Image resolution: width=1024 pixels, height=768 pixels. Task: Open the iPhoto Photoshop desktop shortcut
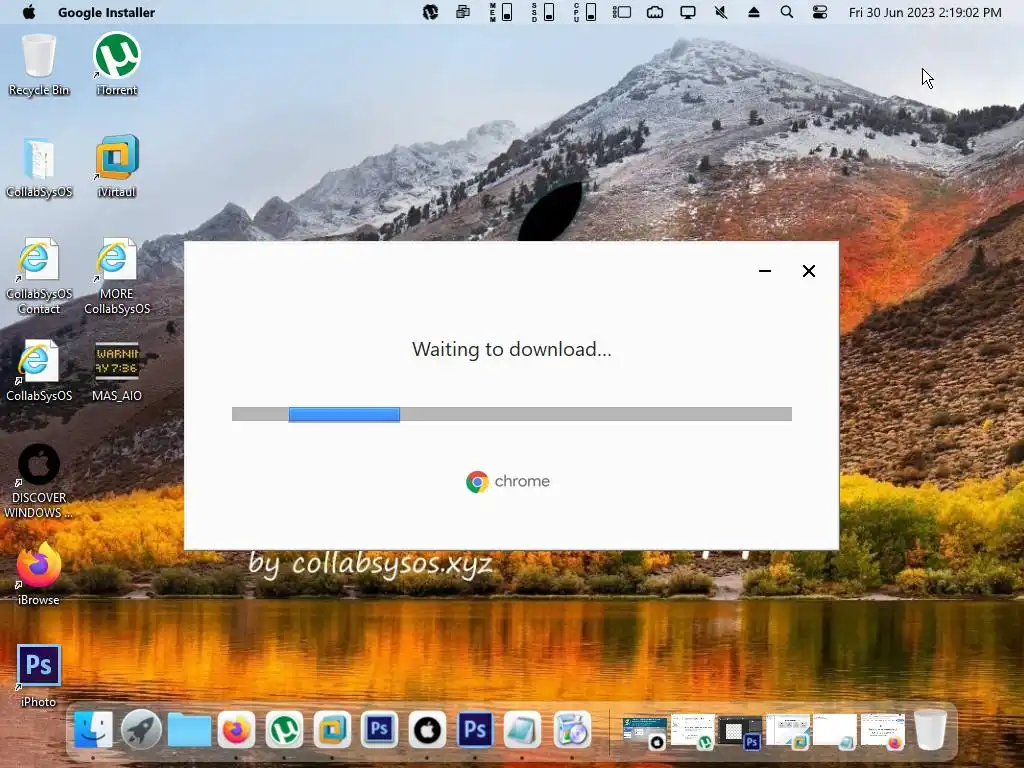39,676
